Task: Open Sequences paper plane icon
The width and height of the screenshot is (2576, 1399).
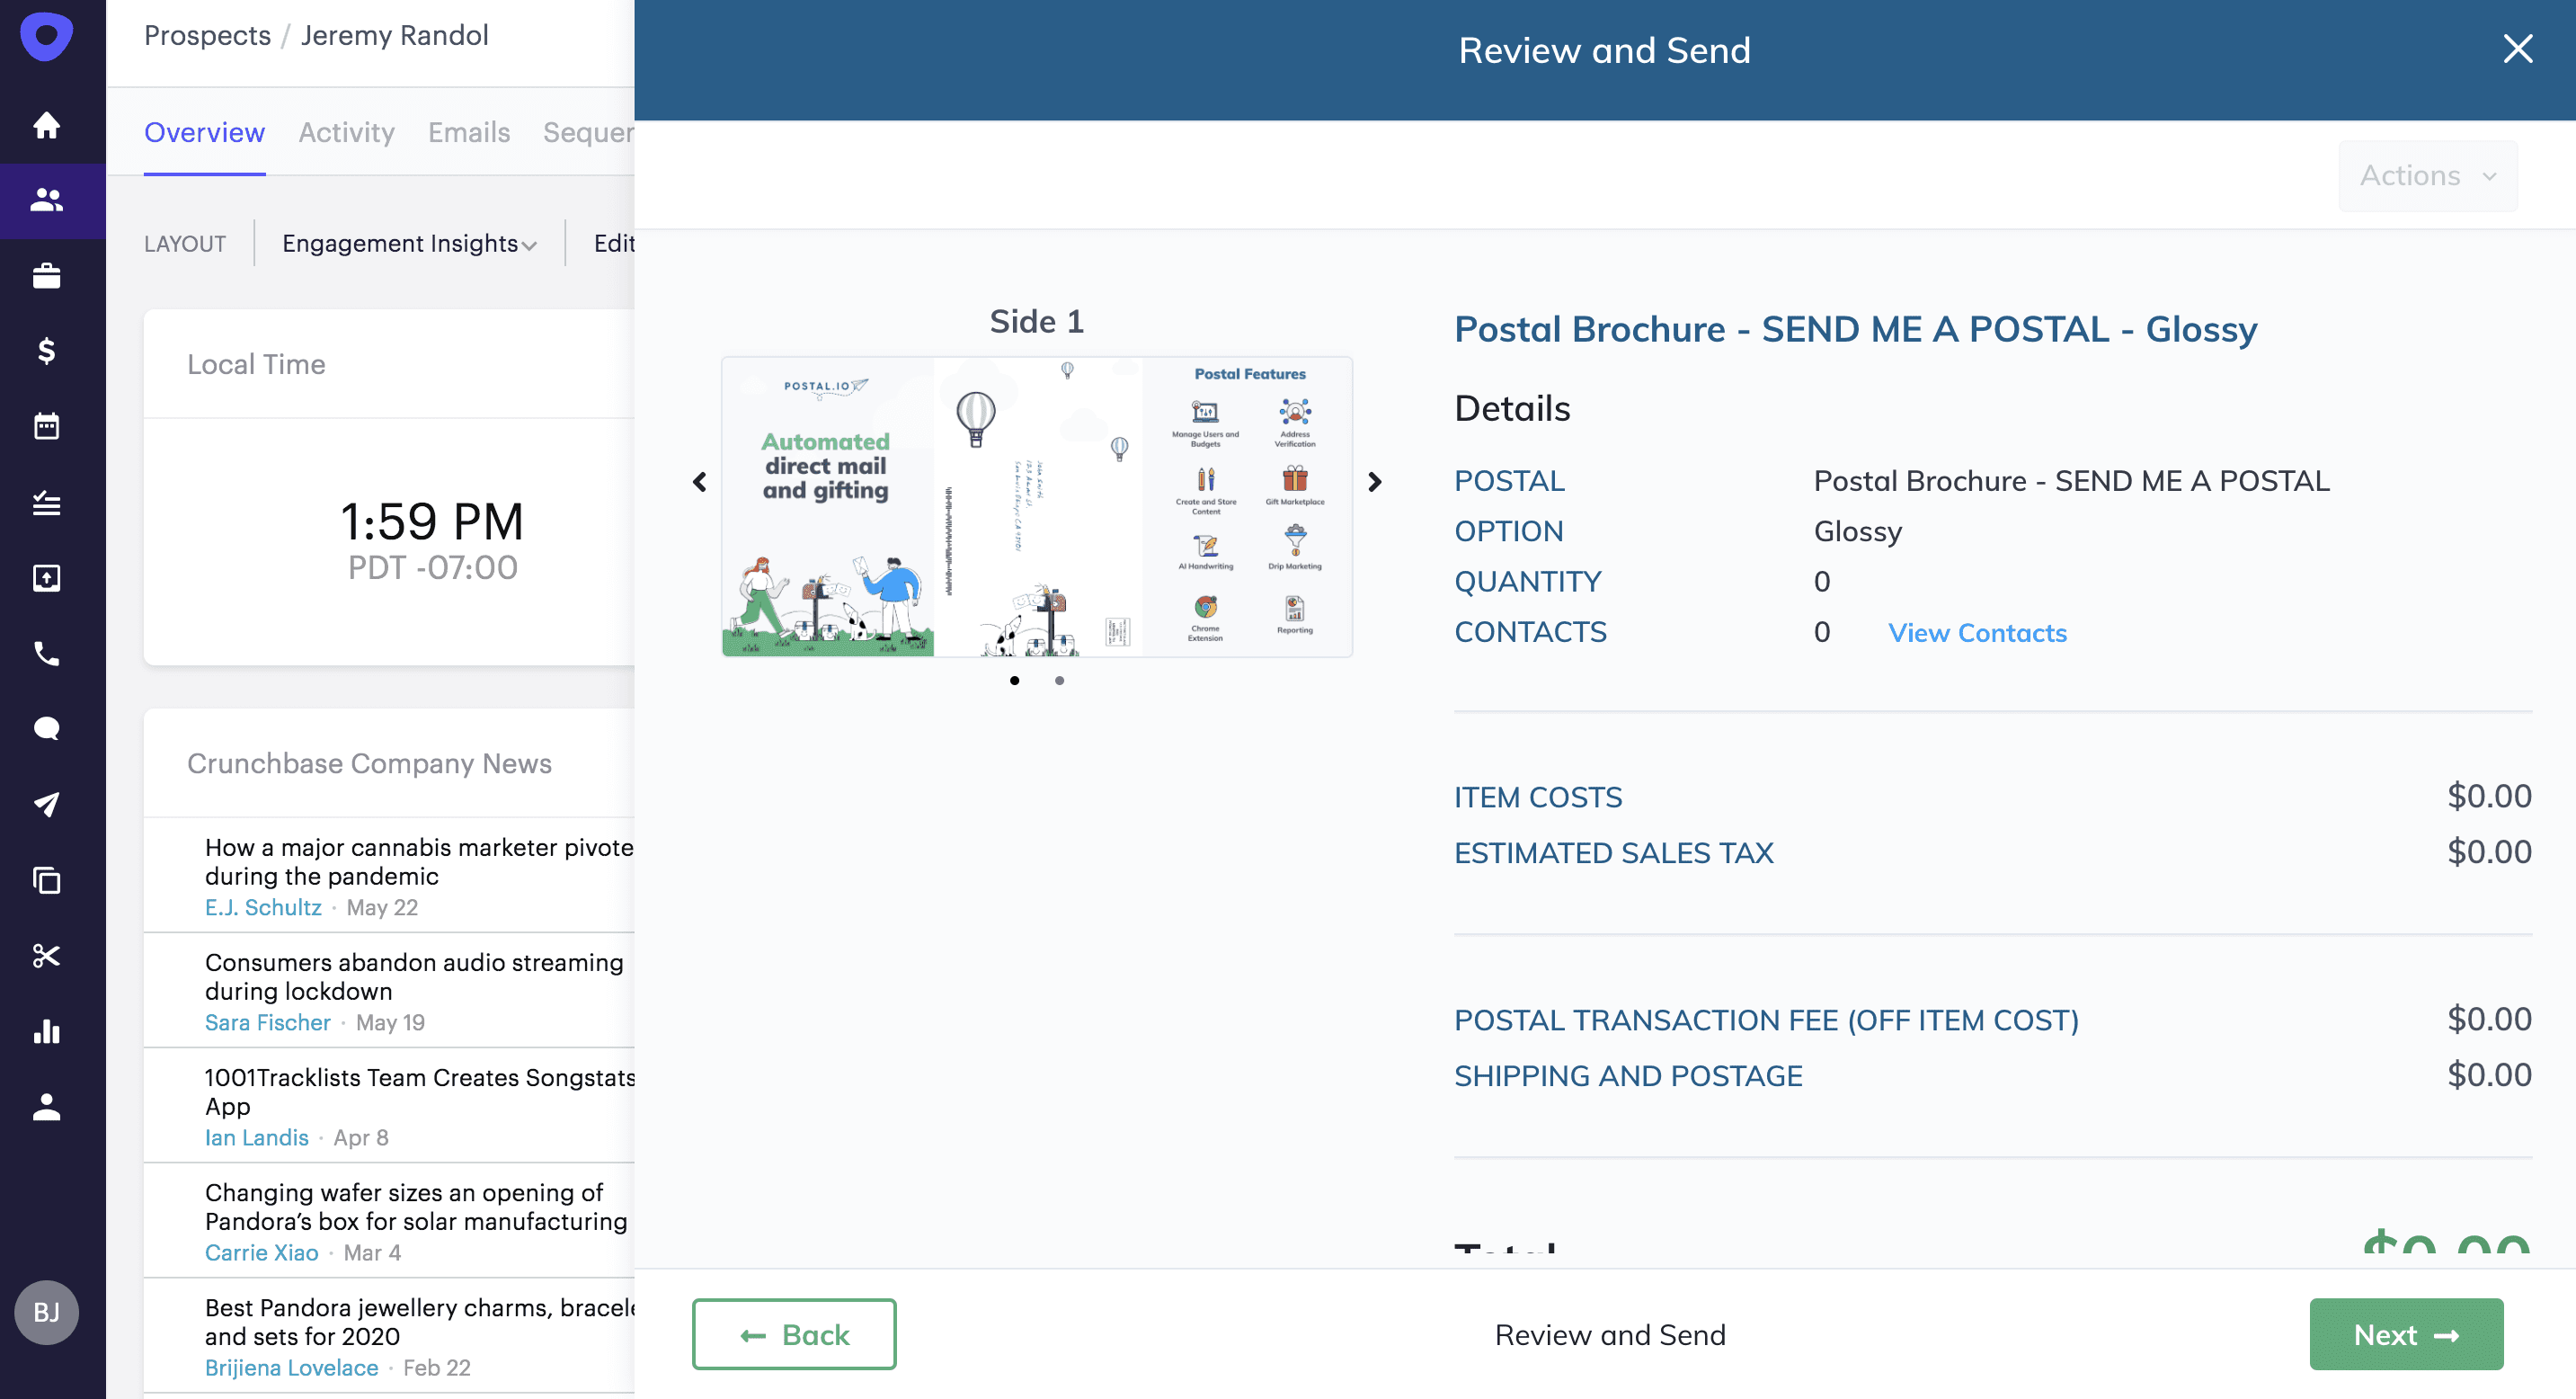Action: pyautogui.click(x=46, y=804)
